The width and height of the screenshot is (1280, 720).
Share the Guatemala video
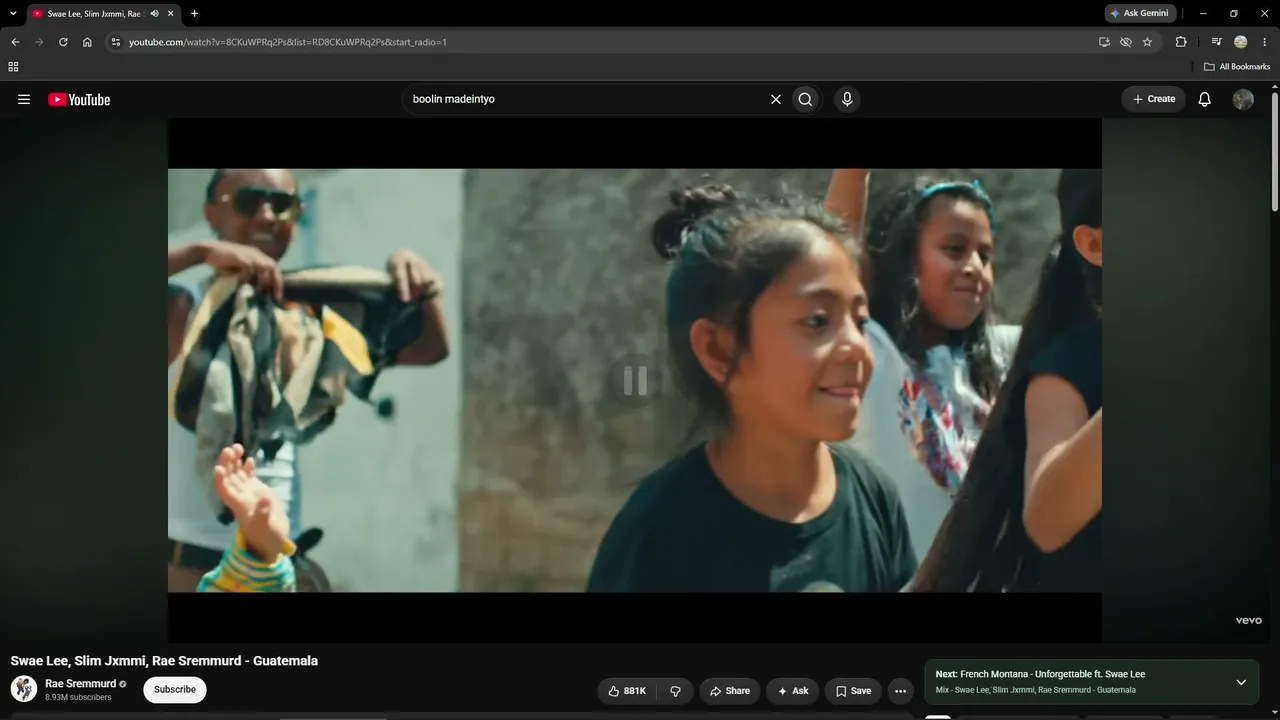pyautogui.click(x=730, y=691)
